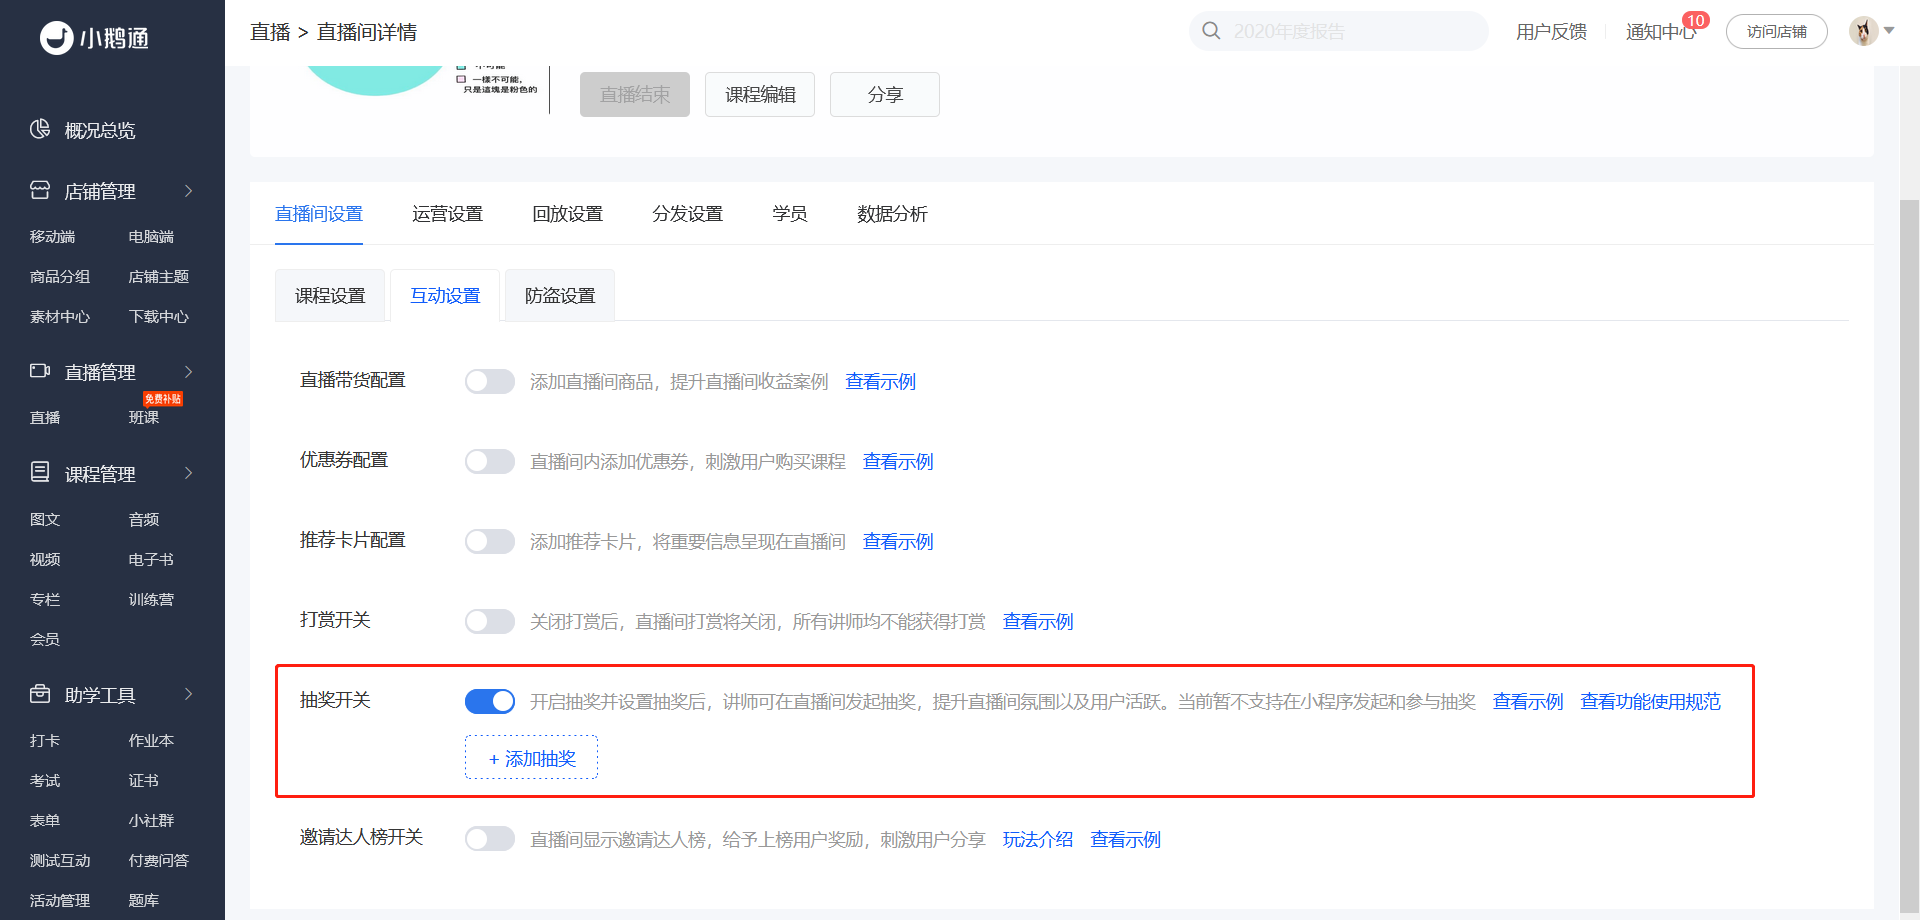Open 作业本 in sidebar
The width and height of the screenshot is (1920, 920).
click(151, 741)
